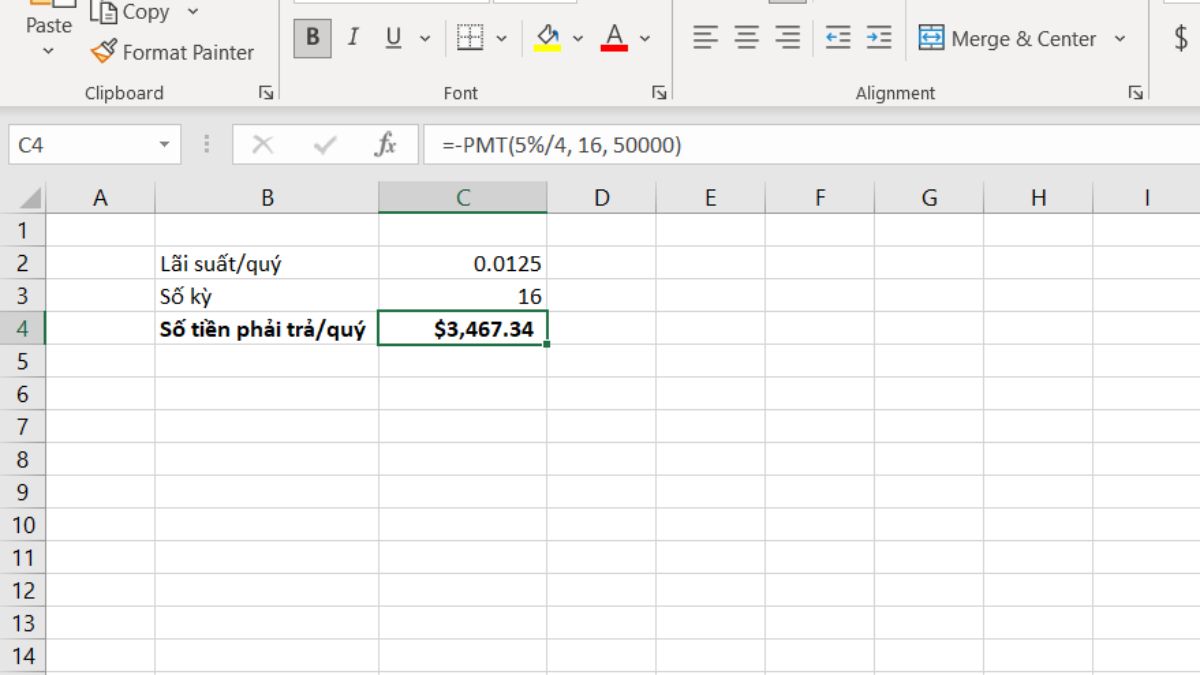
Task: Open font color dropdown arrow
Action: pyautogui.click(x=645, y=39)
